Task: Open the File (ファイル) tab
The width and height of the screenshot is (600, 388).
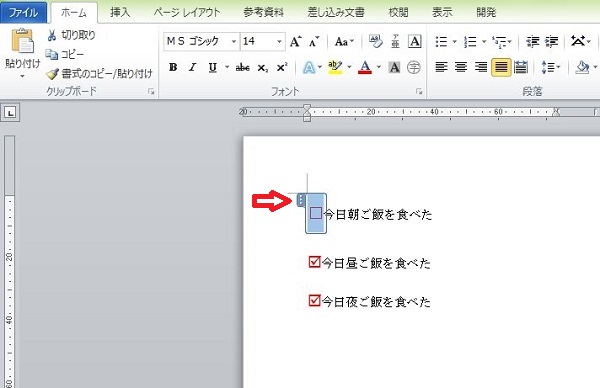Action: [23, 12]
